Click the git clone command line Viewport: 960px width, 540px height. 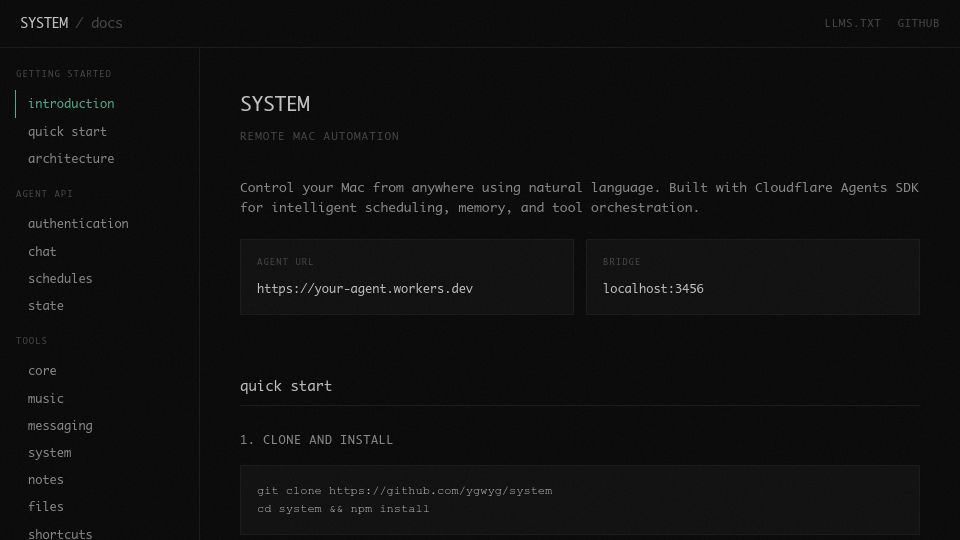pyautogui.click(x=405, y=490)
